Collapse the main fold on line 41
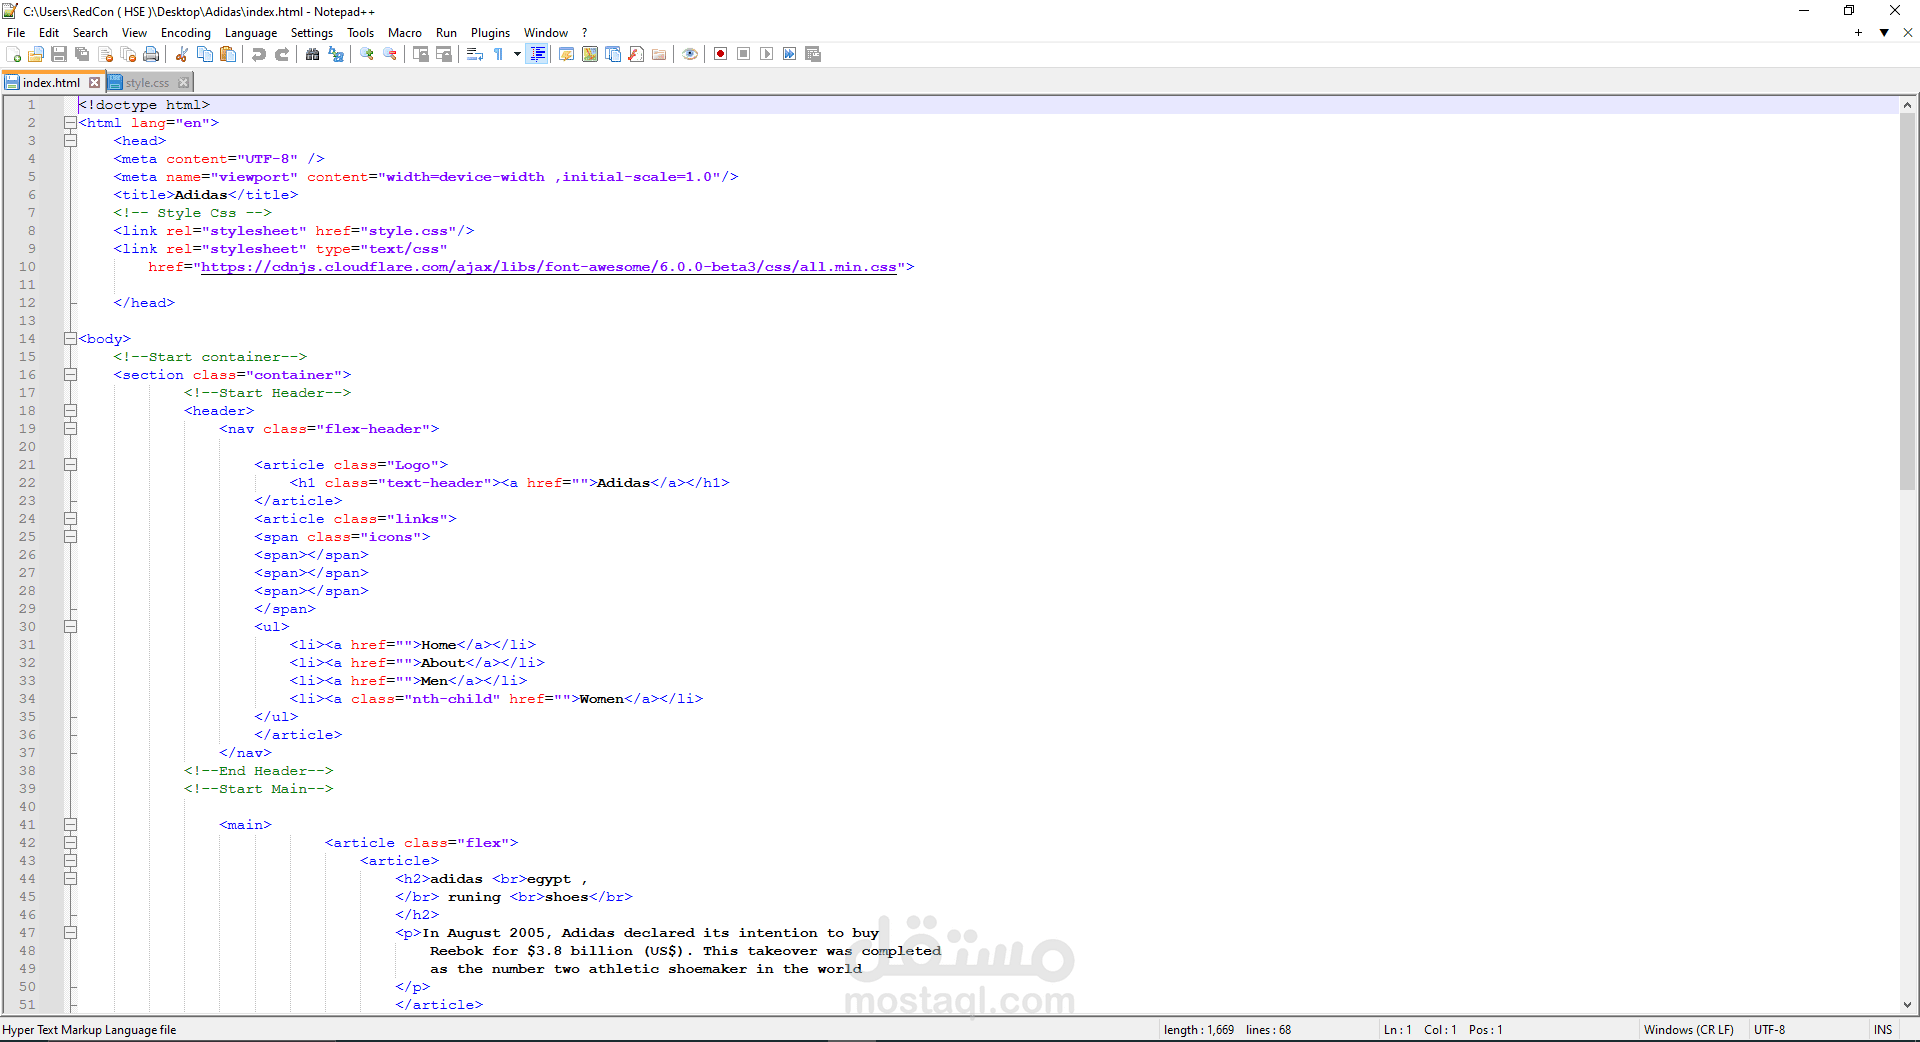Viewport: 1920px width, 1042px height. pos(70,825)
